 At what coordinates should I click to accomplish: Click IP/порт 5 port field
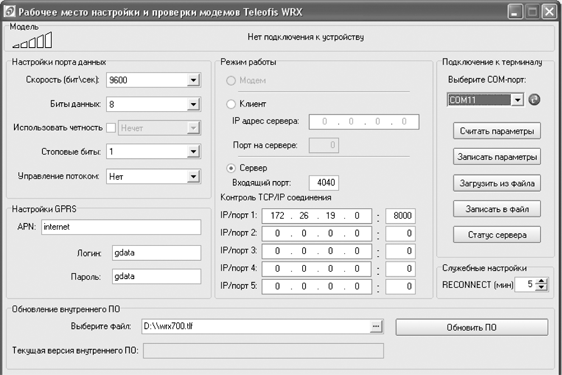point(401,286)
